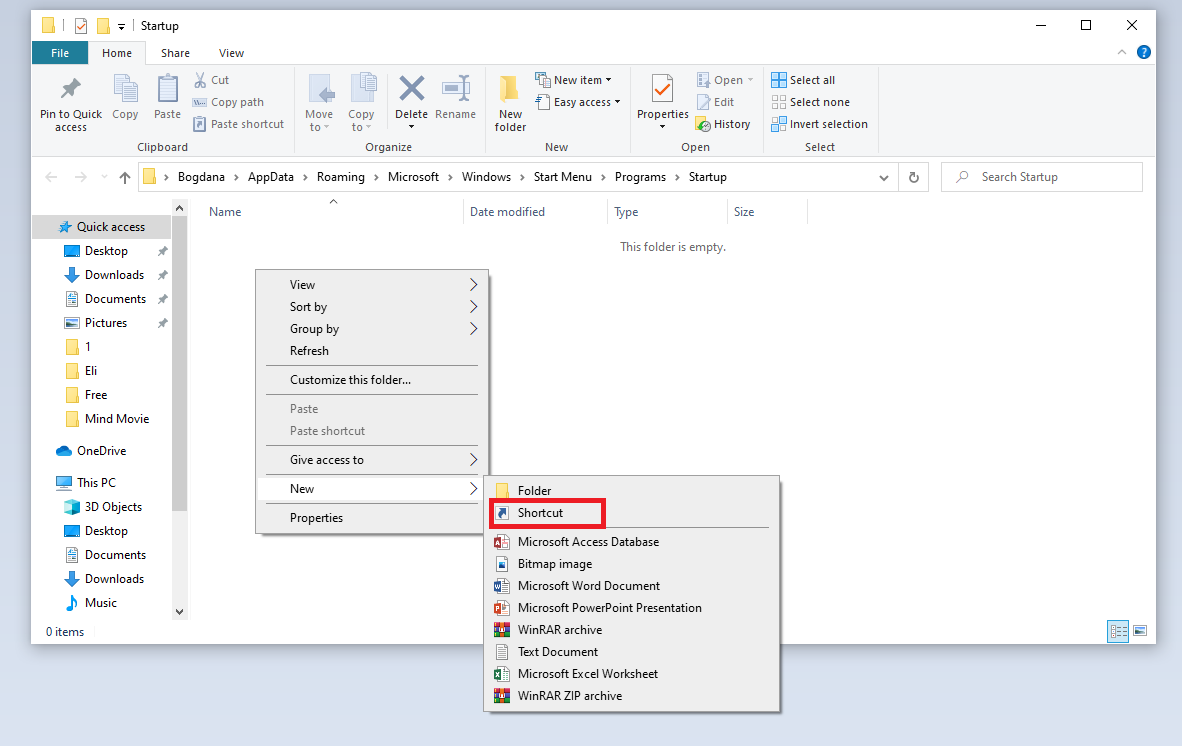
Task: Click inside the Search Startup box
Action: pyautogui.click(x=1040, y=176)
